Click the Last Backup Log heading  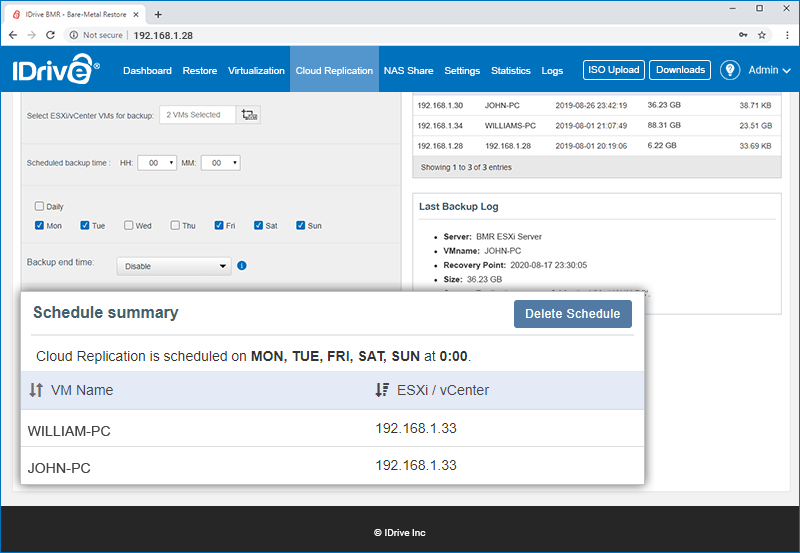point(459,207)
